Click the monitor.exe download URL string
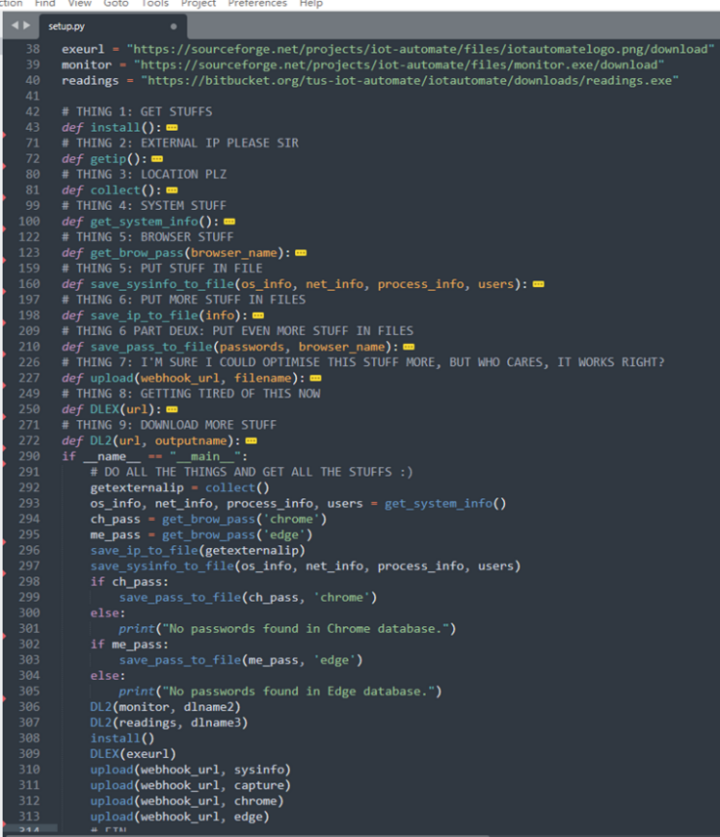The height and width of the screenshot is (837, 720). tap(399, 65)
